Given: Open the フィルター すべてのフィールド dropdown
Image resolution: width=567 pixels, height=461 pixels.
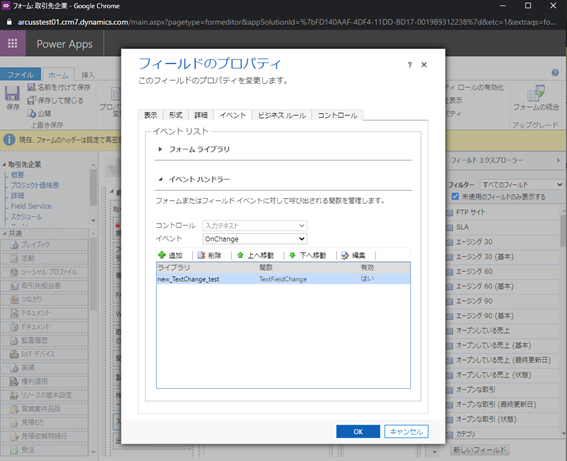Looking at the screenshot, I should pyautogui.click(x=521, y=185).
